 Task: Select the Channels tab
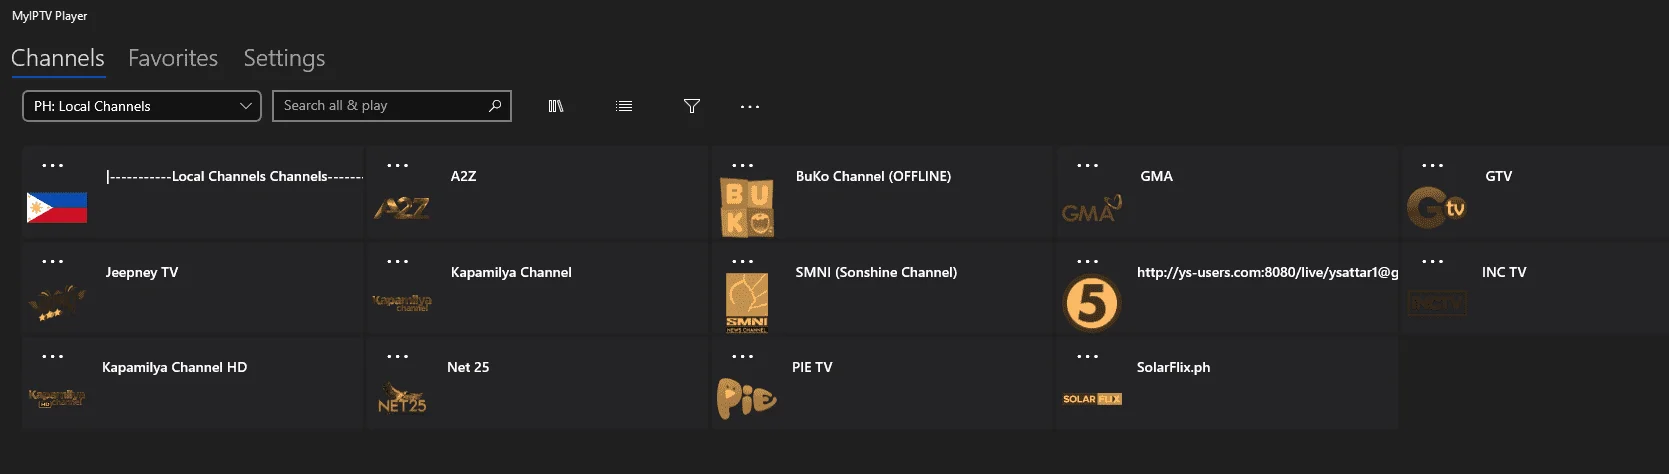coord(58,58)
